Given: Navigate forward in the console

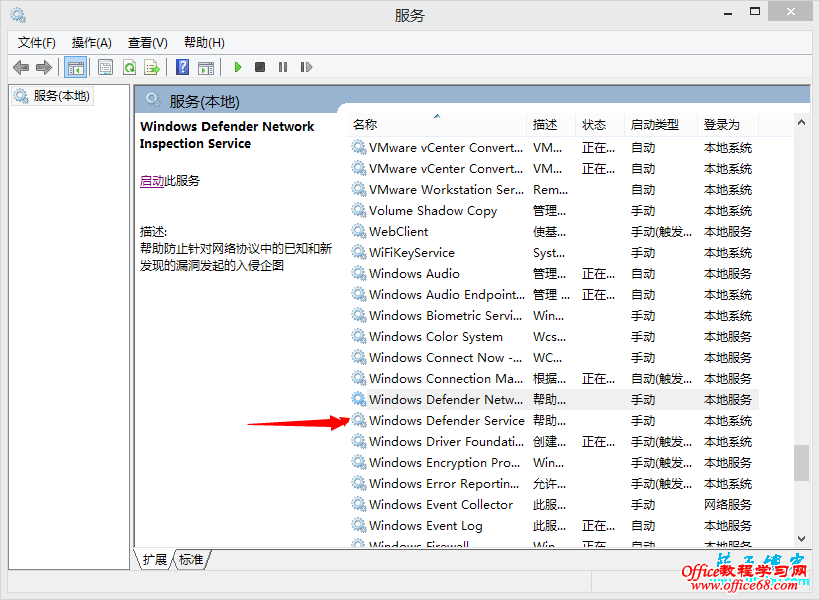Looking at the screenshot, I should (42, 66).
